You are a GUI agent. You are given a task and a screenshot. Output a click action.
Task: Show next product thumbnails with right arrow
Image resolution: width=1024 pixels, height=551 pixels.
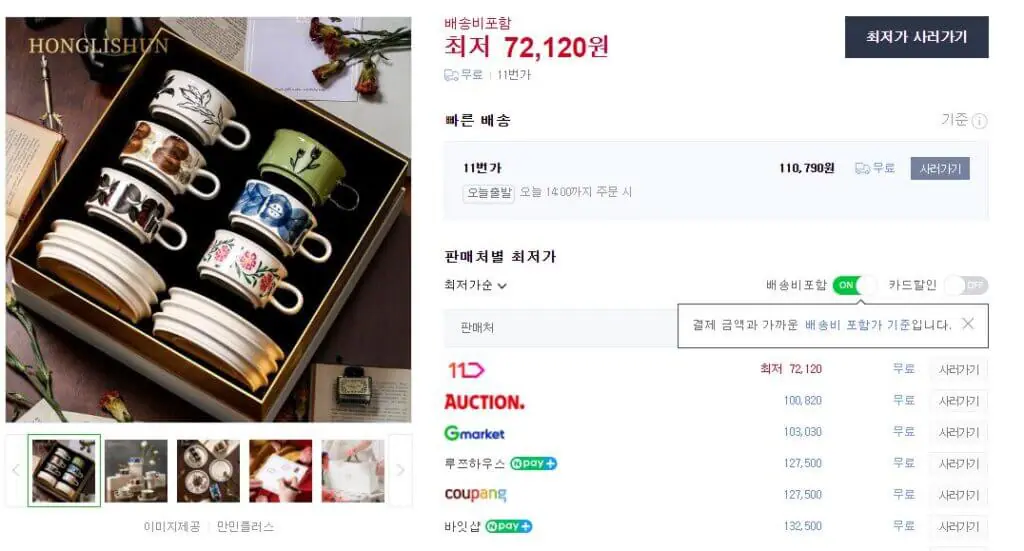400,470
